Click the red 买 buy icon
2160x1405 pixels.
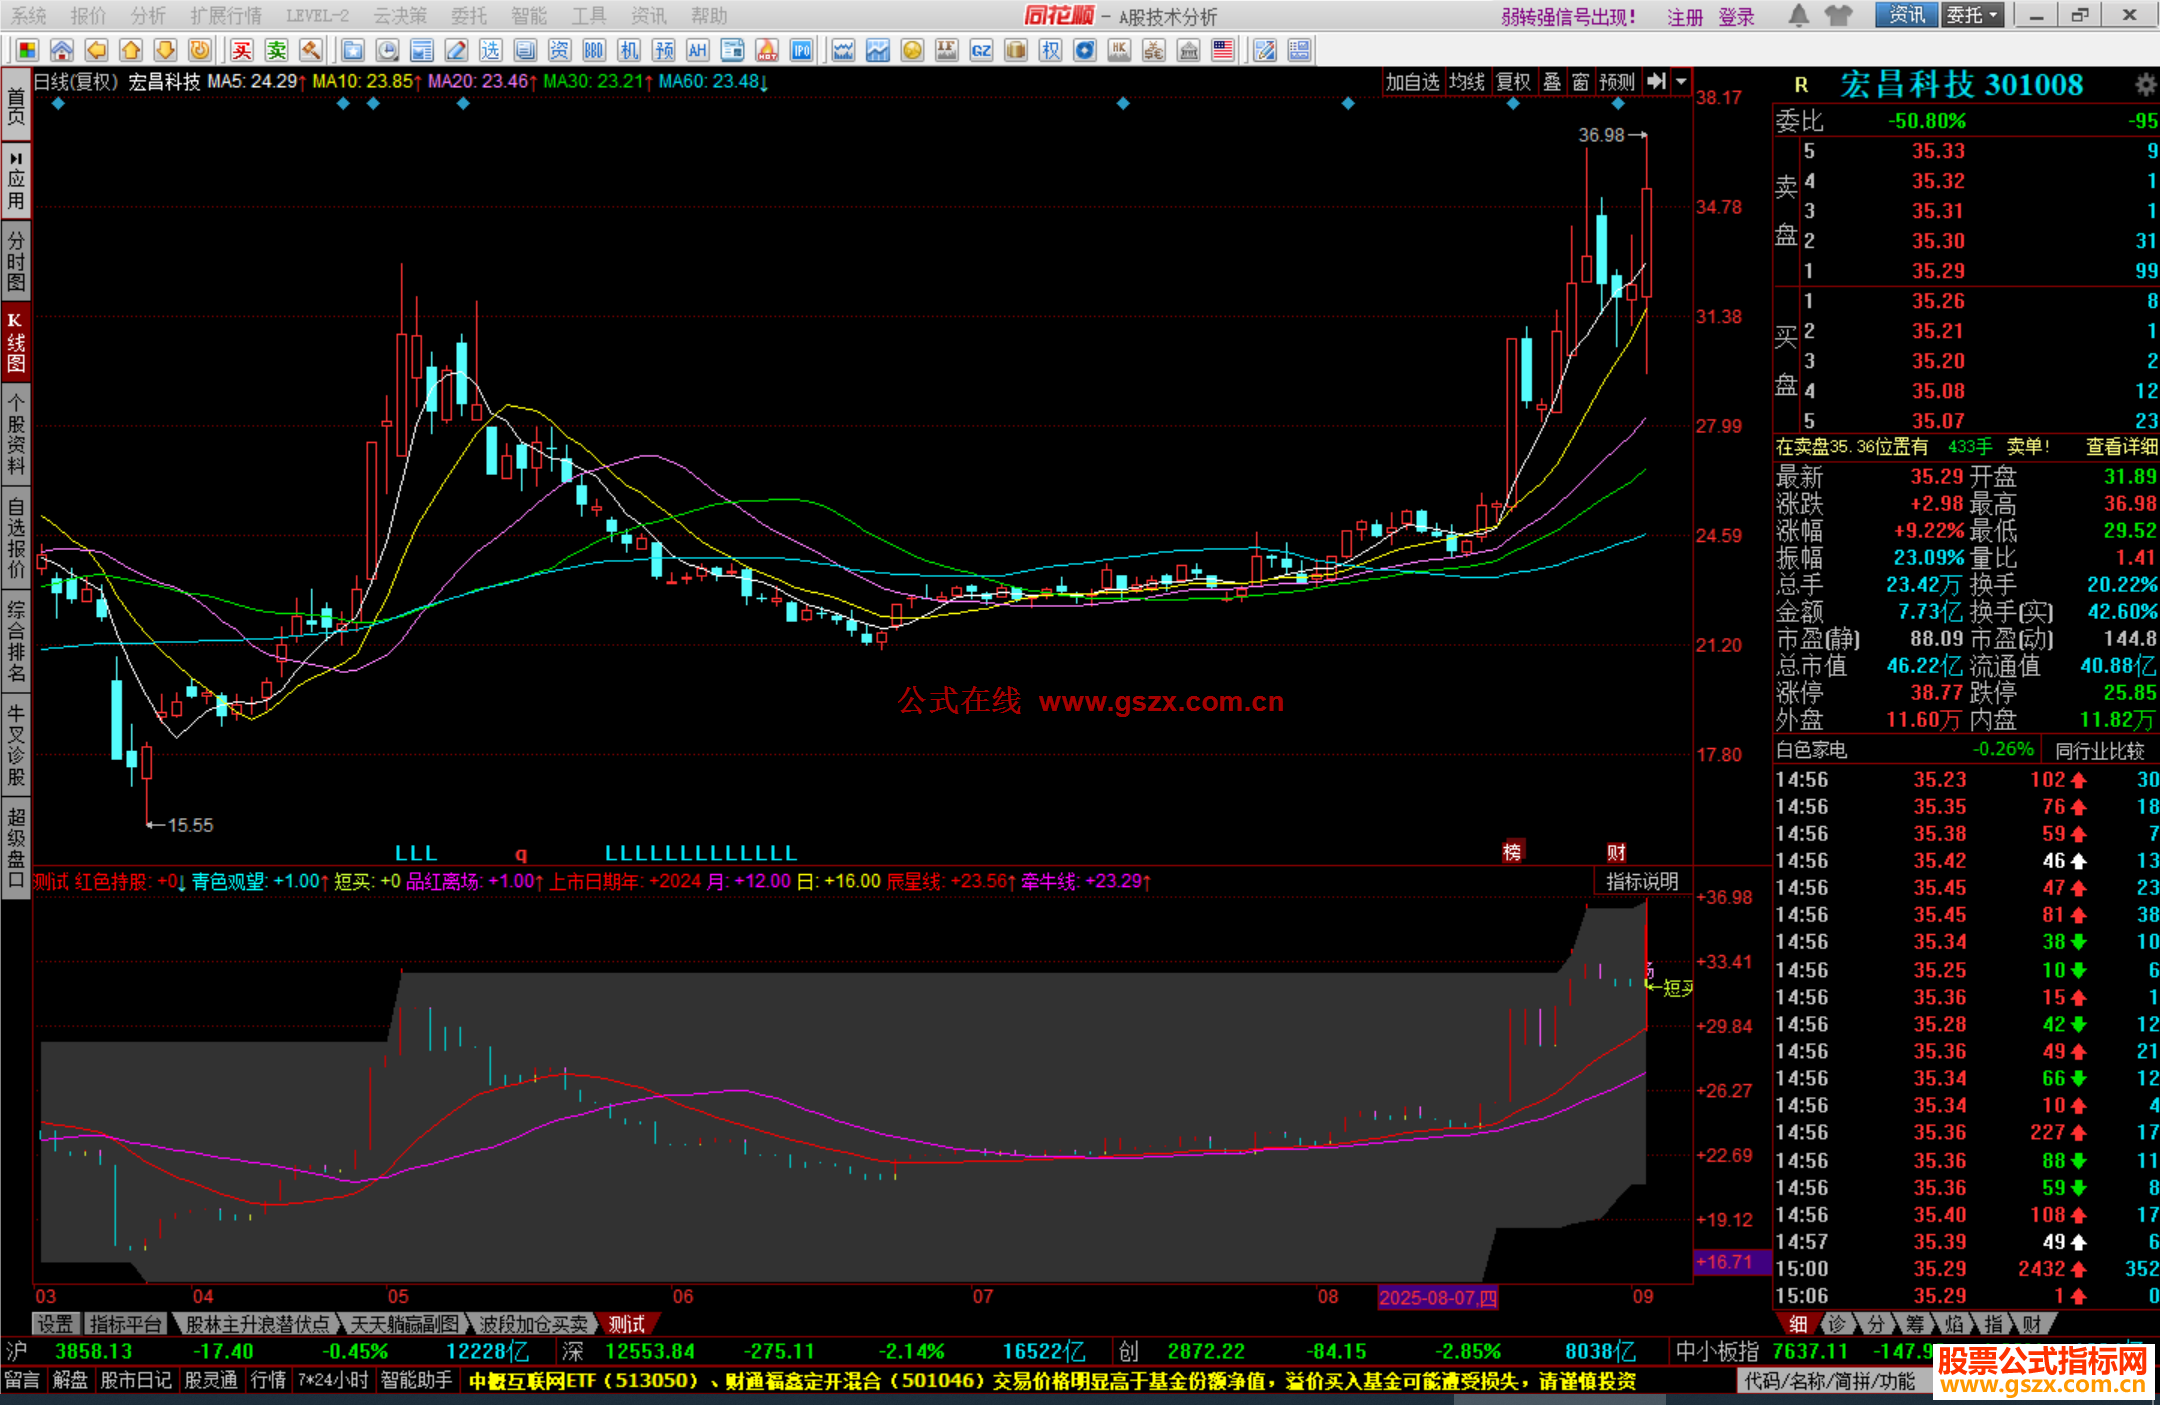(242, 51)
